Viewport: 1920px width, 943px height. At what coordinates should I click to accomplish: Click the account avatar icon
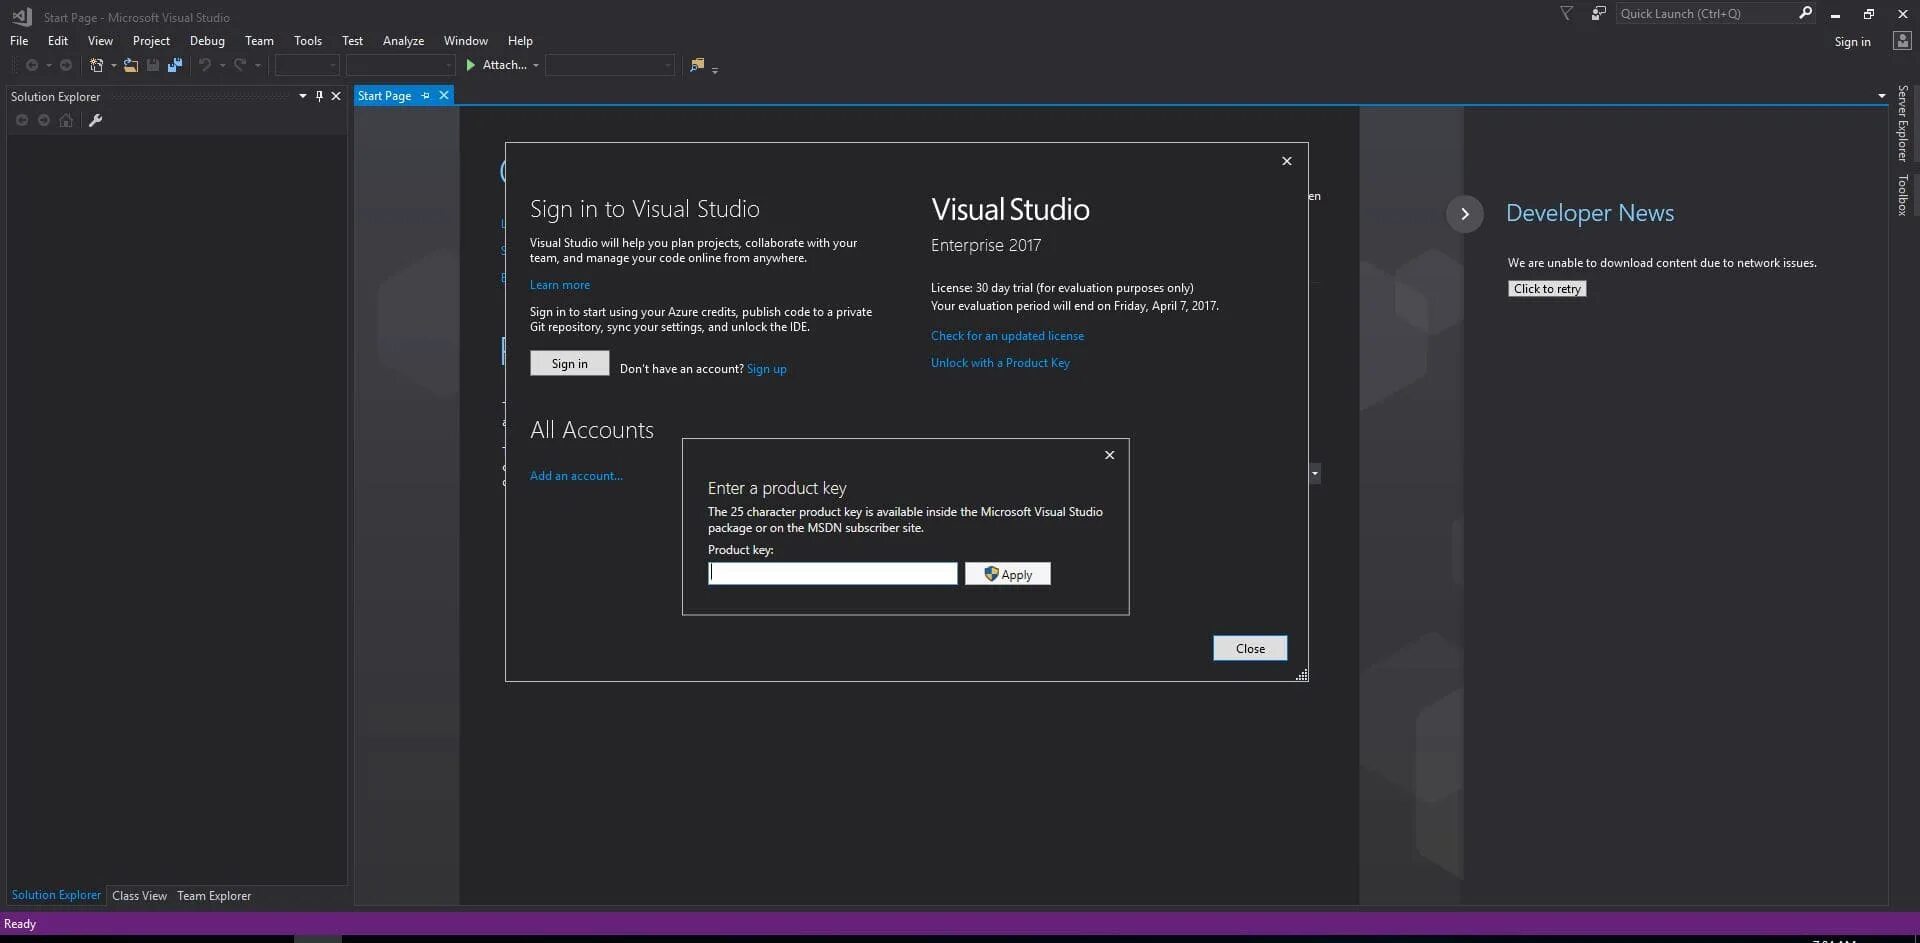click(x=1902, y=41)
